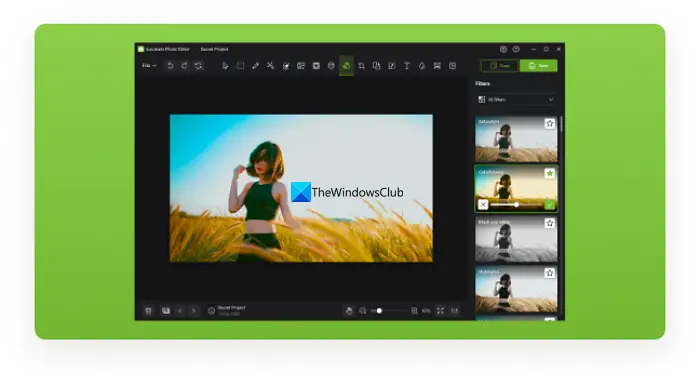Click the zoom in magnifier icon
The image size is (700, 385).
coord(414,310)
